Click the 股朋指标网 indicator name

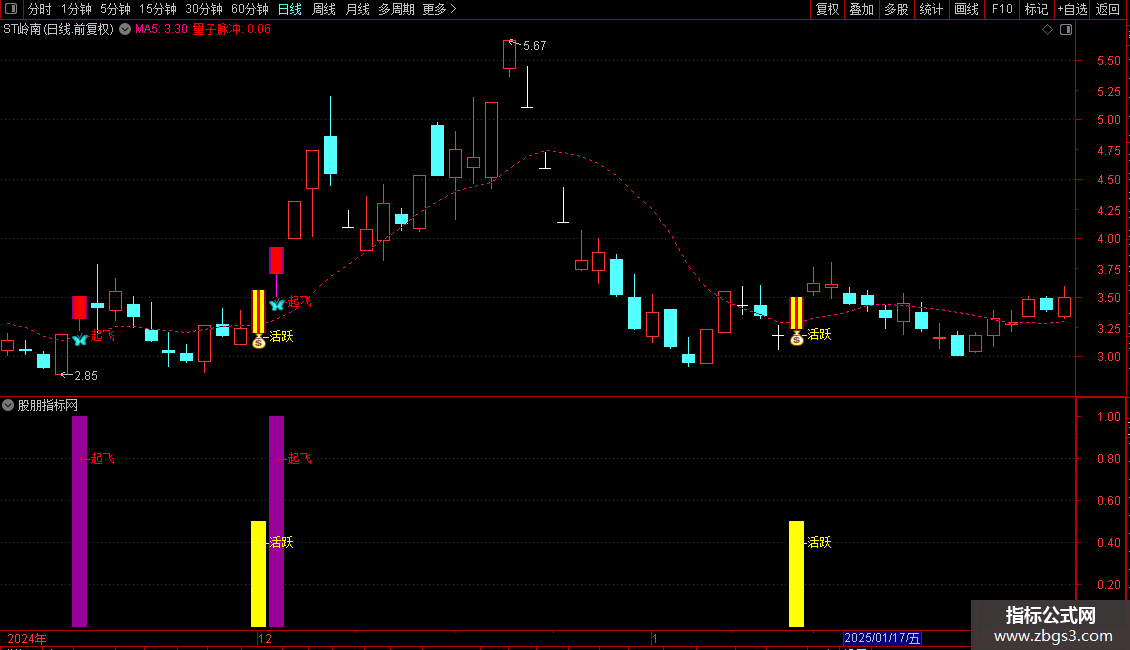tap(48, 406)
